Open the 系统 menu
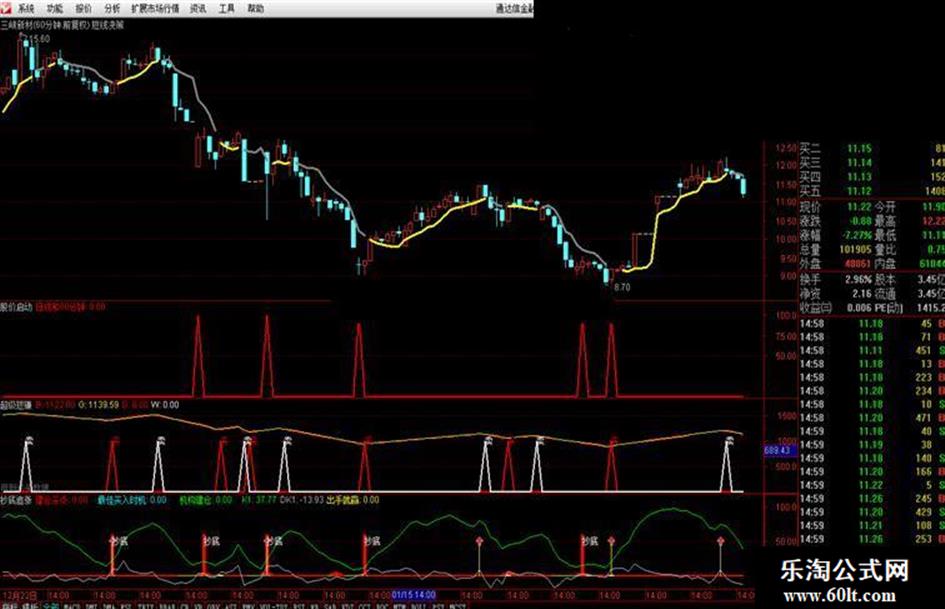 [x=26, y=8]
